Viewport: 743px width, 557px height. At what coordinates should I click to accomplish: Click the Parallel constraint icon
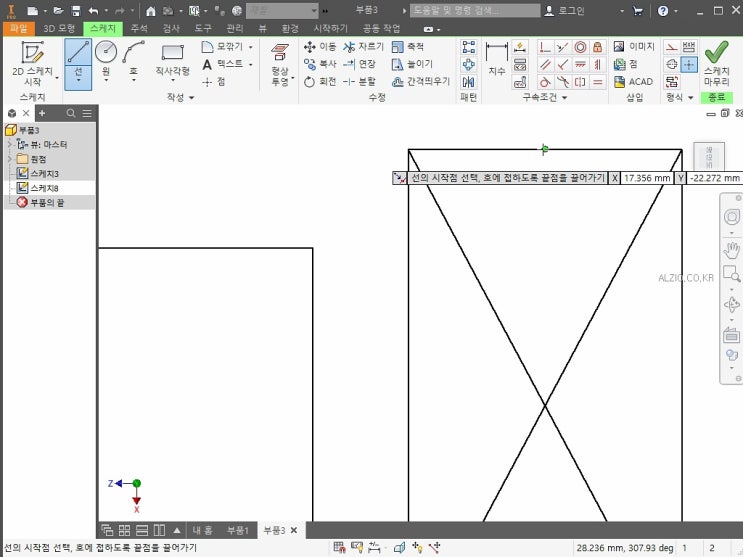point(545,64)
